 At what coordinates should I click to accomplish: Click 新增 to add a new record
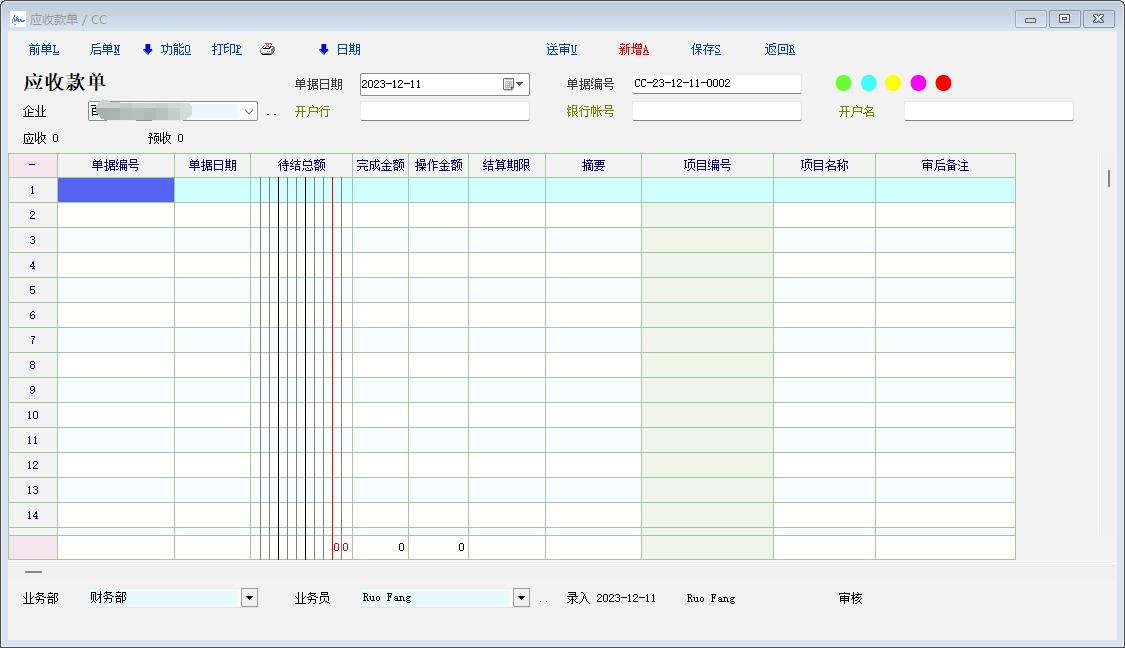pyautogui.click(x=633, y=49)
